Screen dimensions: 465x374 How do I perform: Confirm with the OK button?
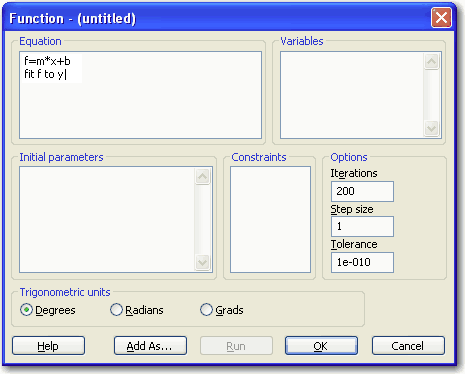(x=321, y=346)
